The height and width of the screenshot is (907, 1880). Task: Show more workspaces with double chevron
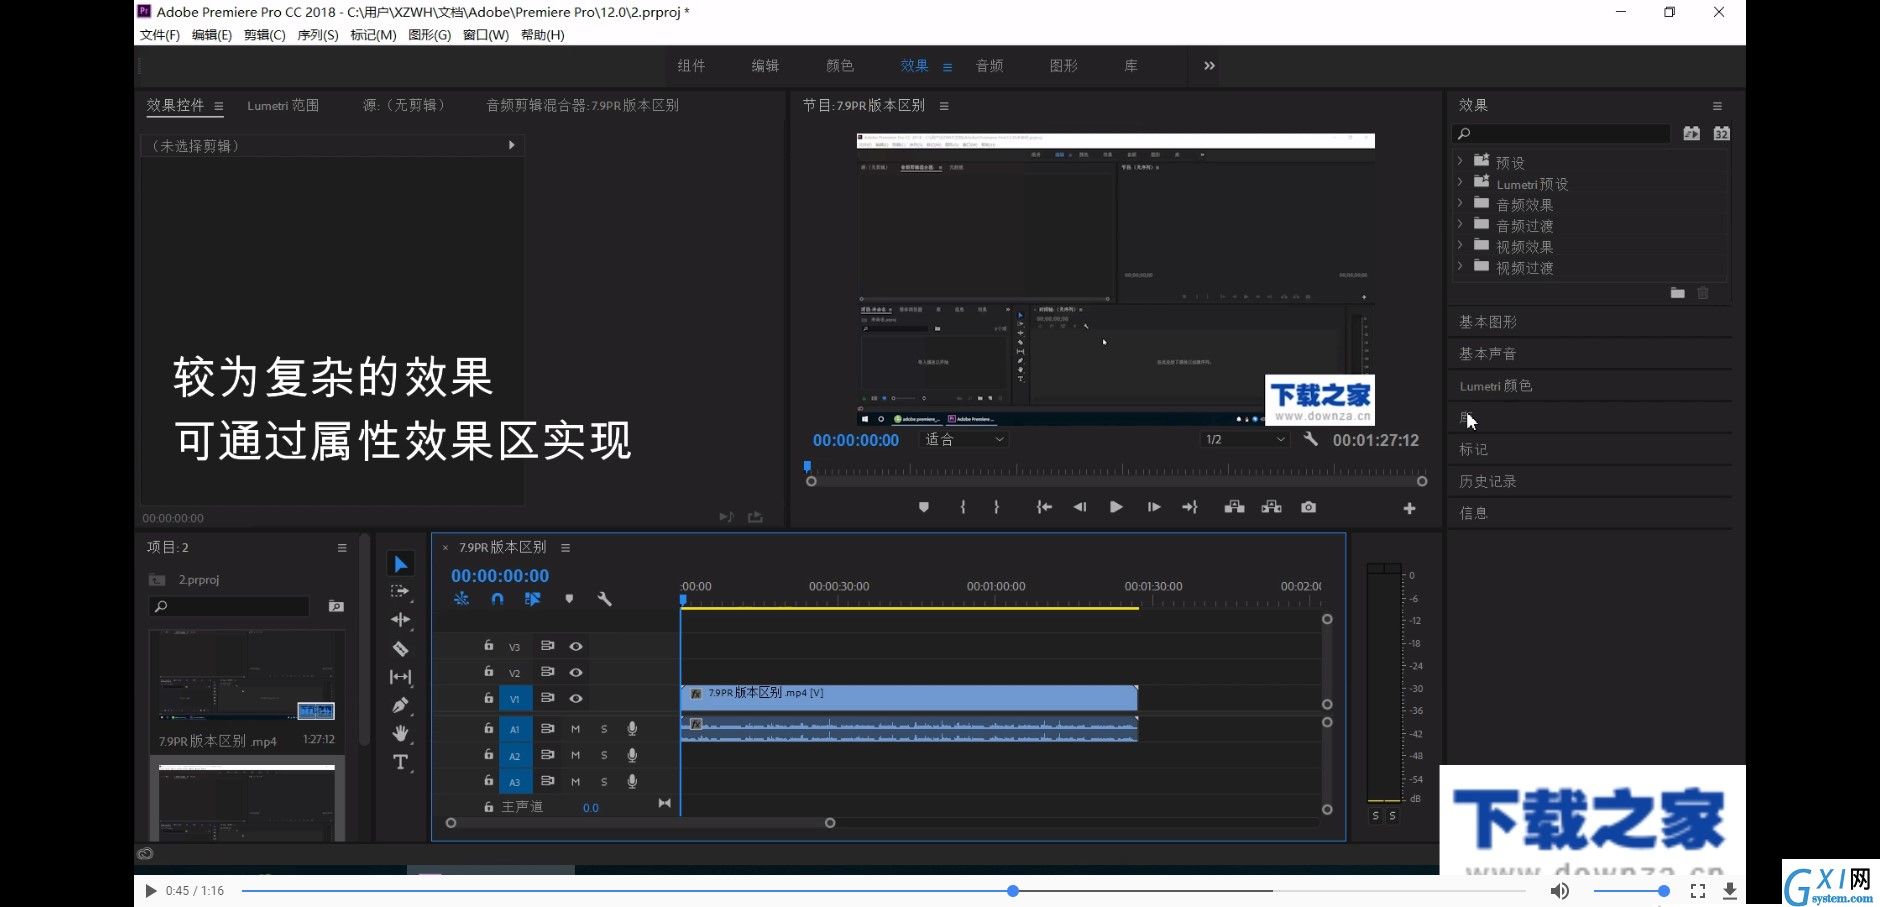tap(1209, 66)
